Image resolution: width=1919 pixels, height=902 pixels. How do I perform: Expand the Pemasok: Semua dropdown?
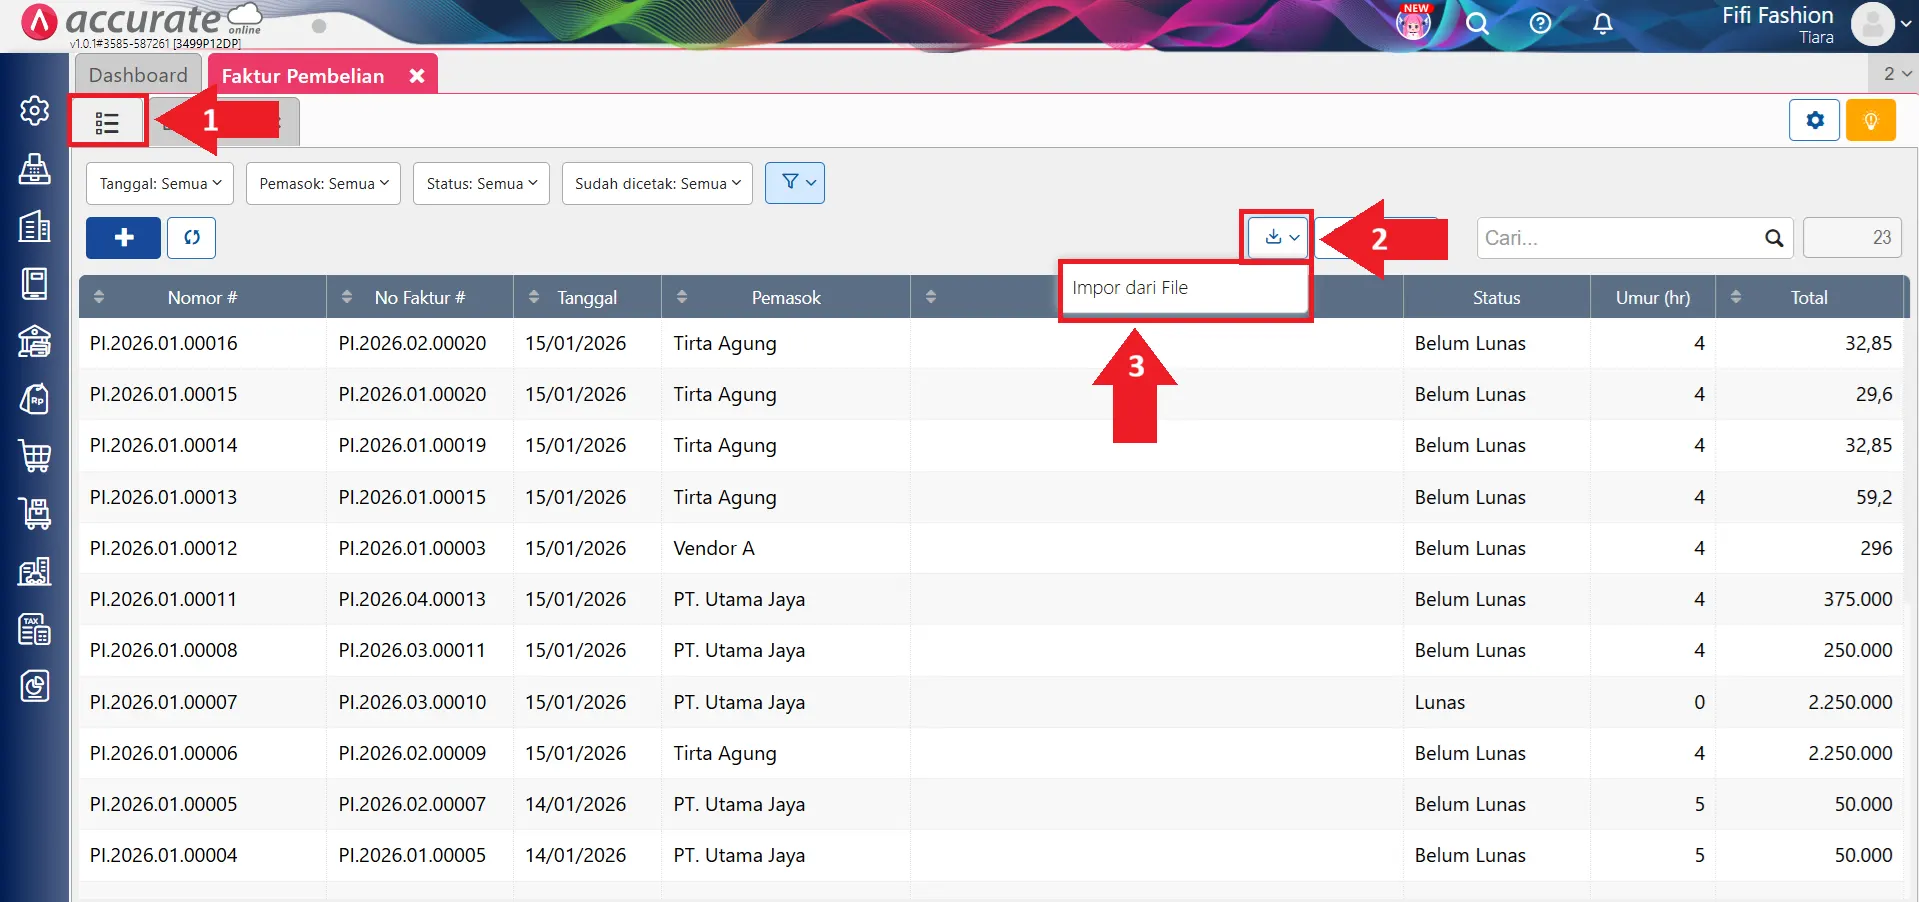(x=322, y=183)
